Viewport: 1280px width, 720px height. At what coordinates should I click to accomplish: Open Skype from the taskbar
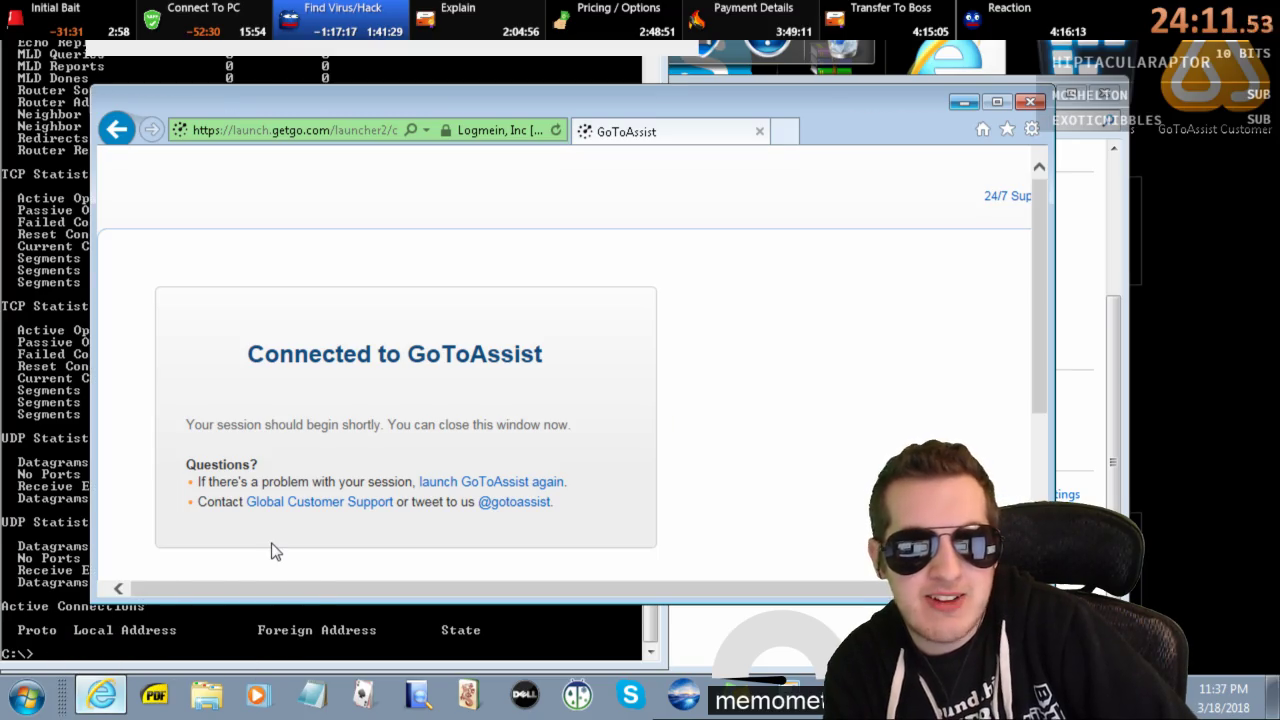[x=631, y=694]
